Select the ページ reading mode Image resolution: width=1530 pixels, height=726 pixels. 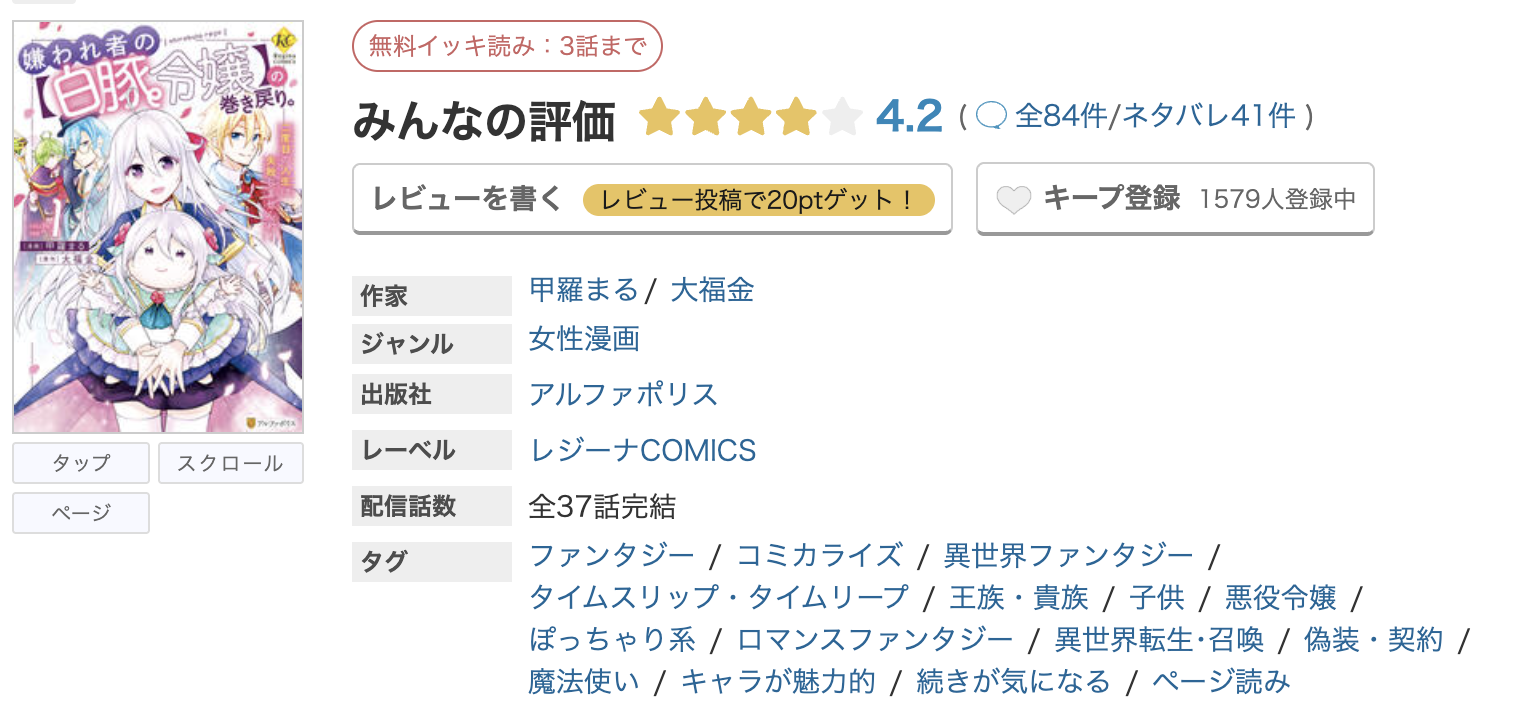[80, 512]
